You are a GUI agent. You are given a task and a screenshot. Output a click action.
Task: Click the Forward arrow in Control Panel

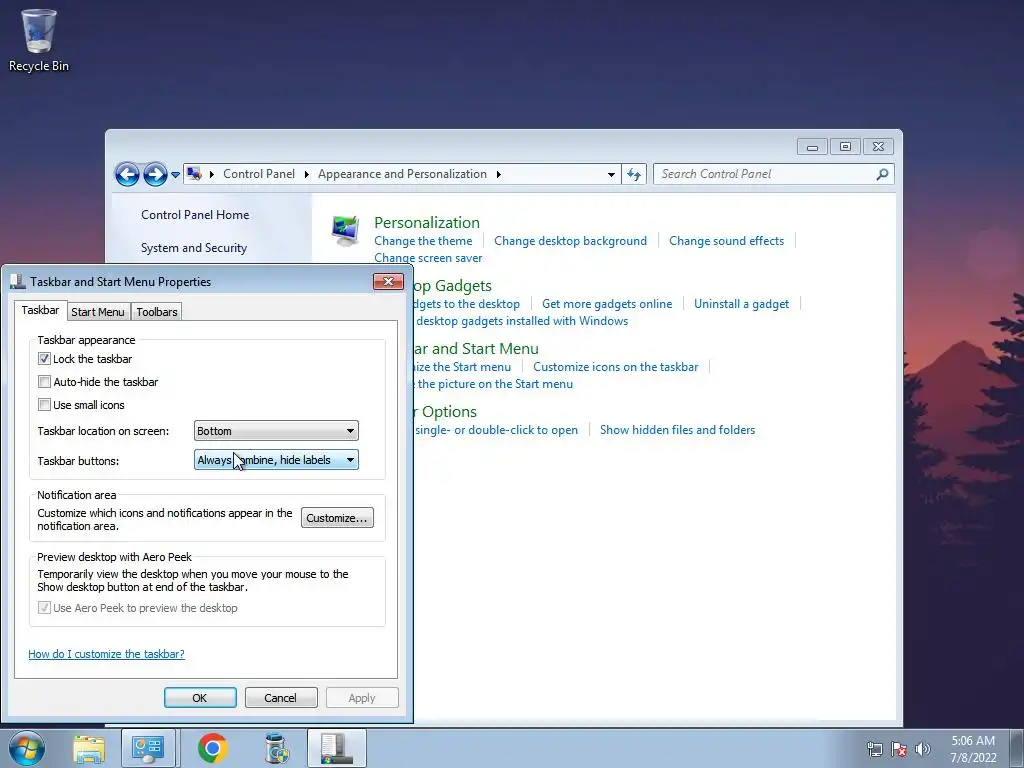pos(155,174)
